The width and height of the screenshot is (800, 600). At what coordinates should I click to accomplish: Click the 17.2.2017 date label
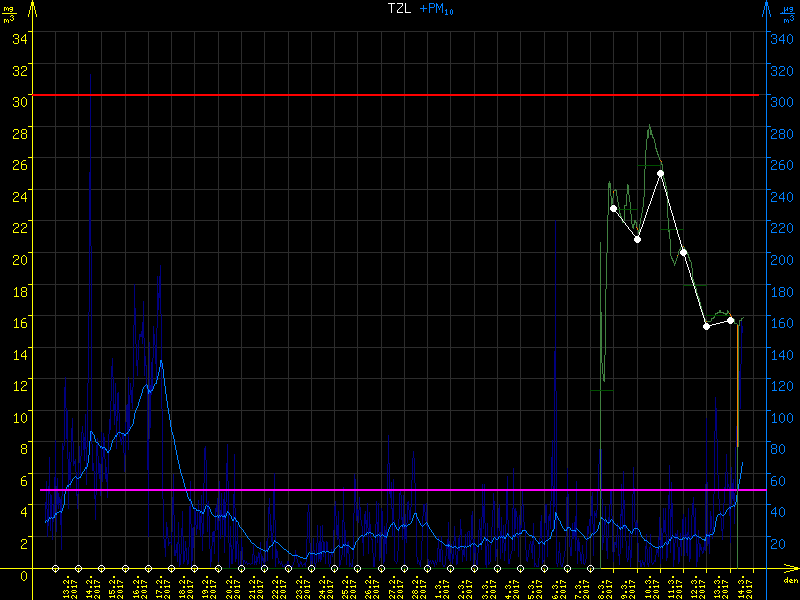click(161, 585)
